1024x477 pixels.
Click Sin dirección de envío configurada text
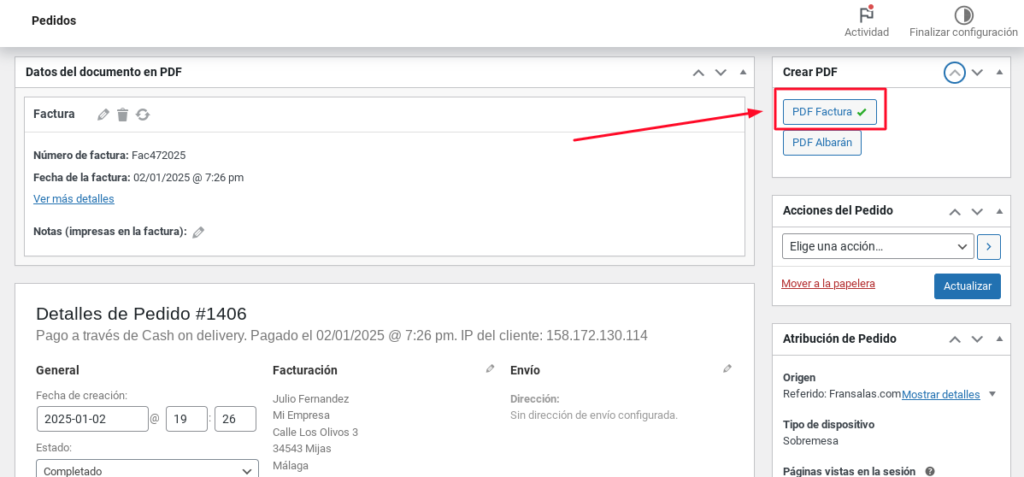point(594,415)
